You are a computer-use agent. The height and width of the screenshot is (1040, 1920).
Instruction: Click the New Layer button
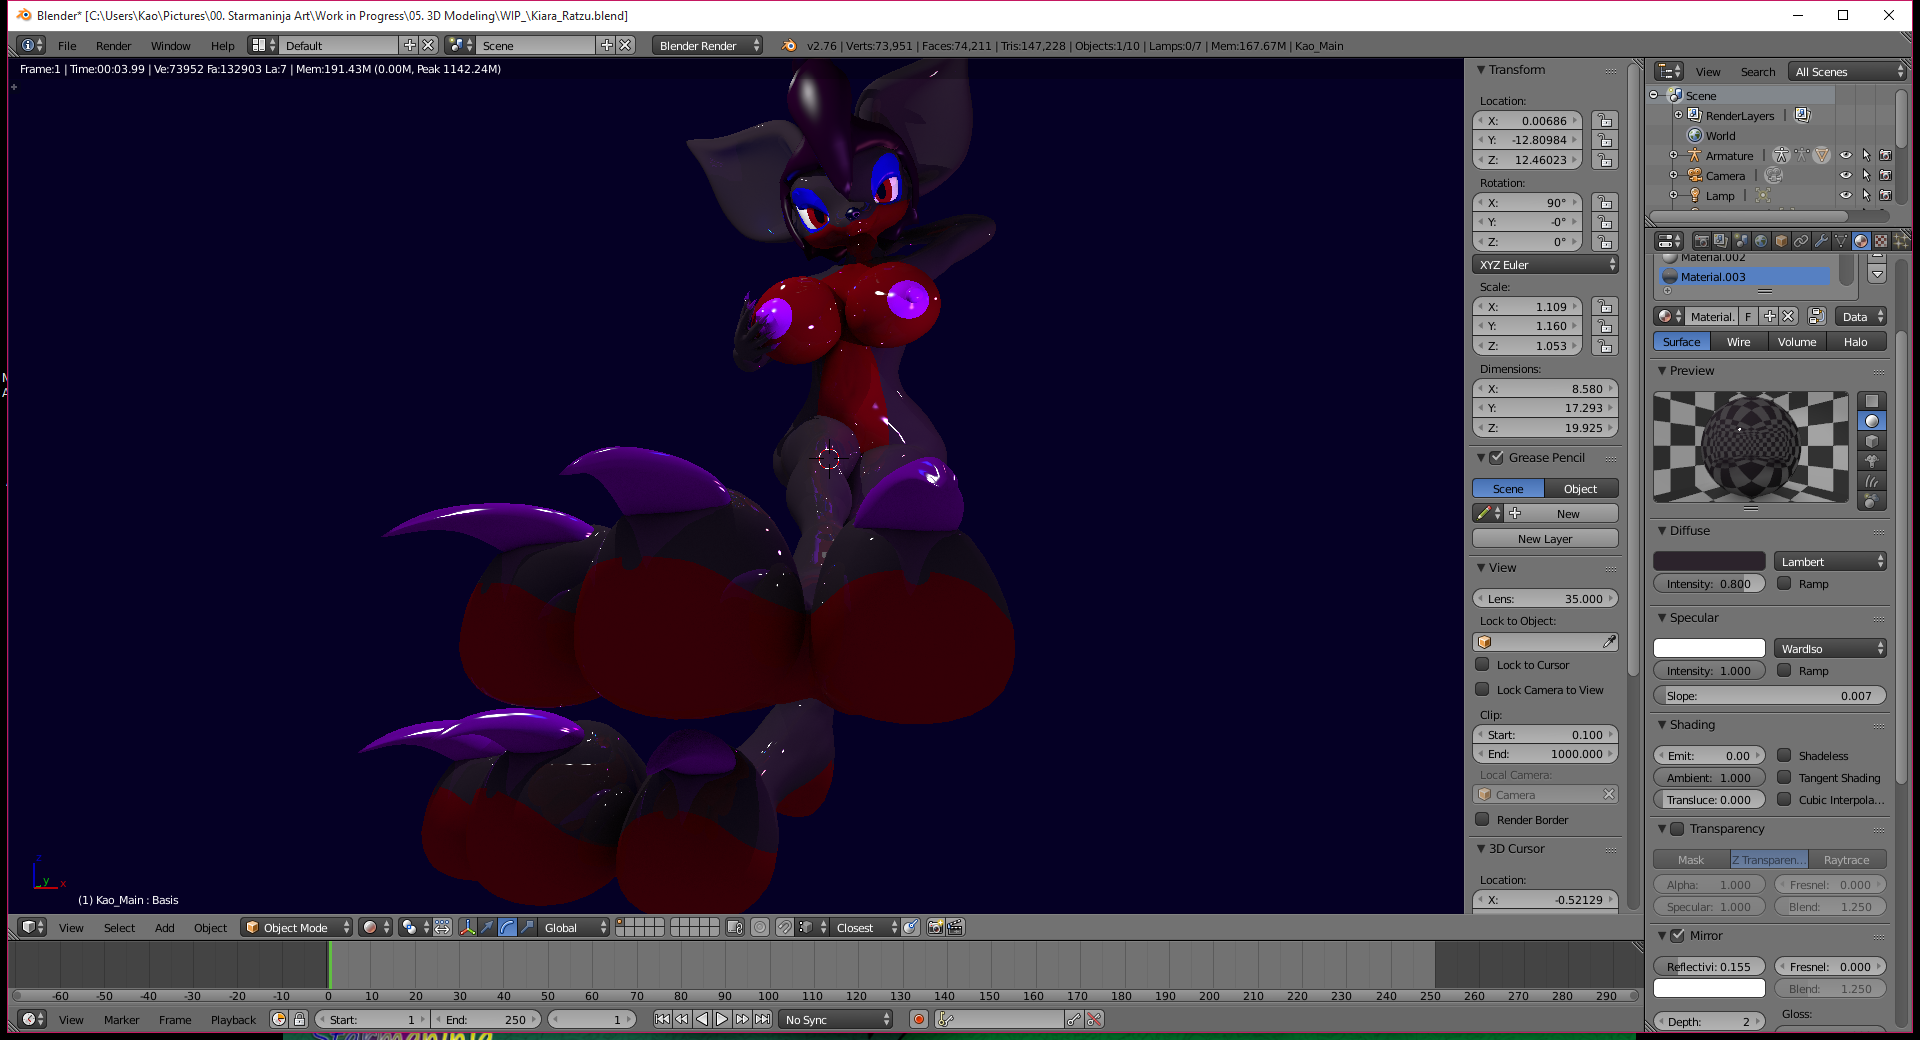click(x=1544, y=539)
